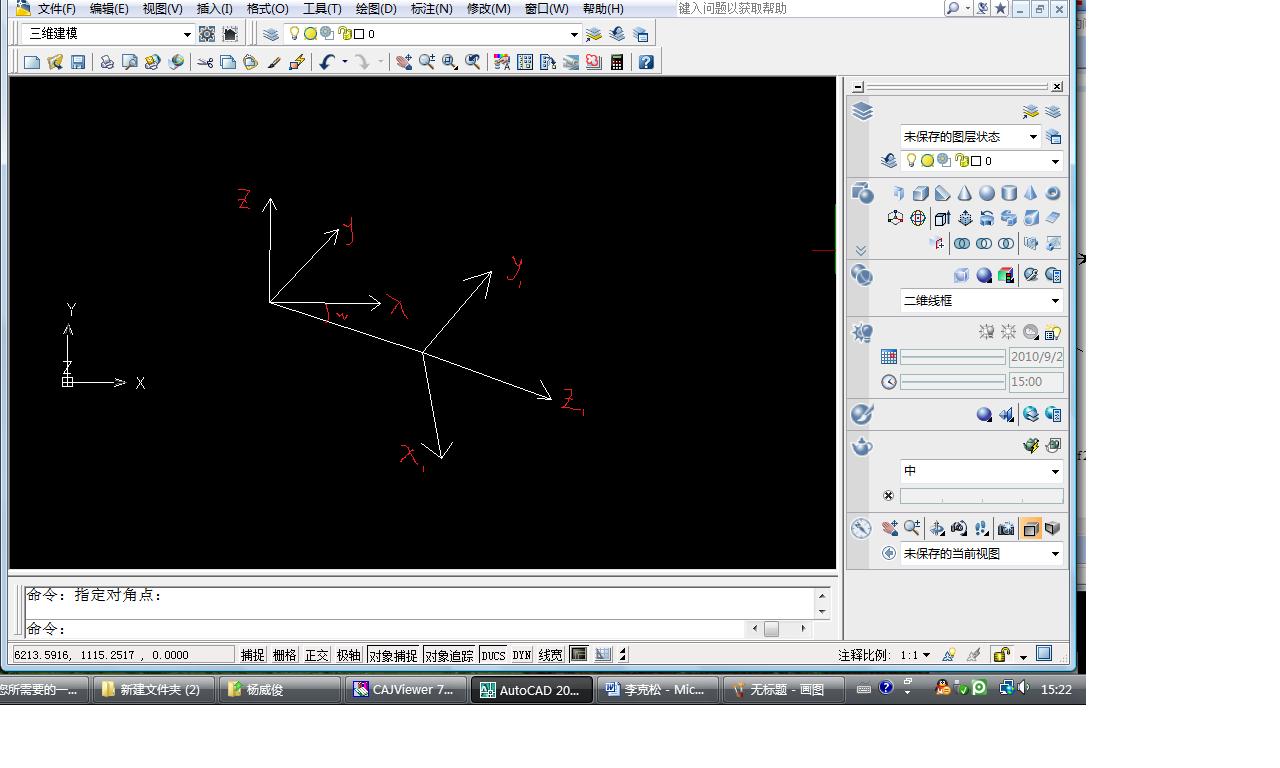The width and height of the screenshot is (1280, 768).
Task: Click the help search input field
Action: pyautogui.click(x=808, y=8)
